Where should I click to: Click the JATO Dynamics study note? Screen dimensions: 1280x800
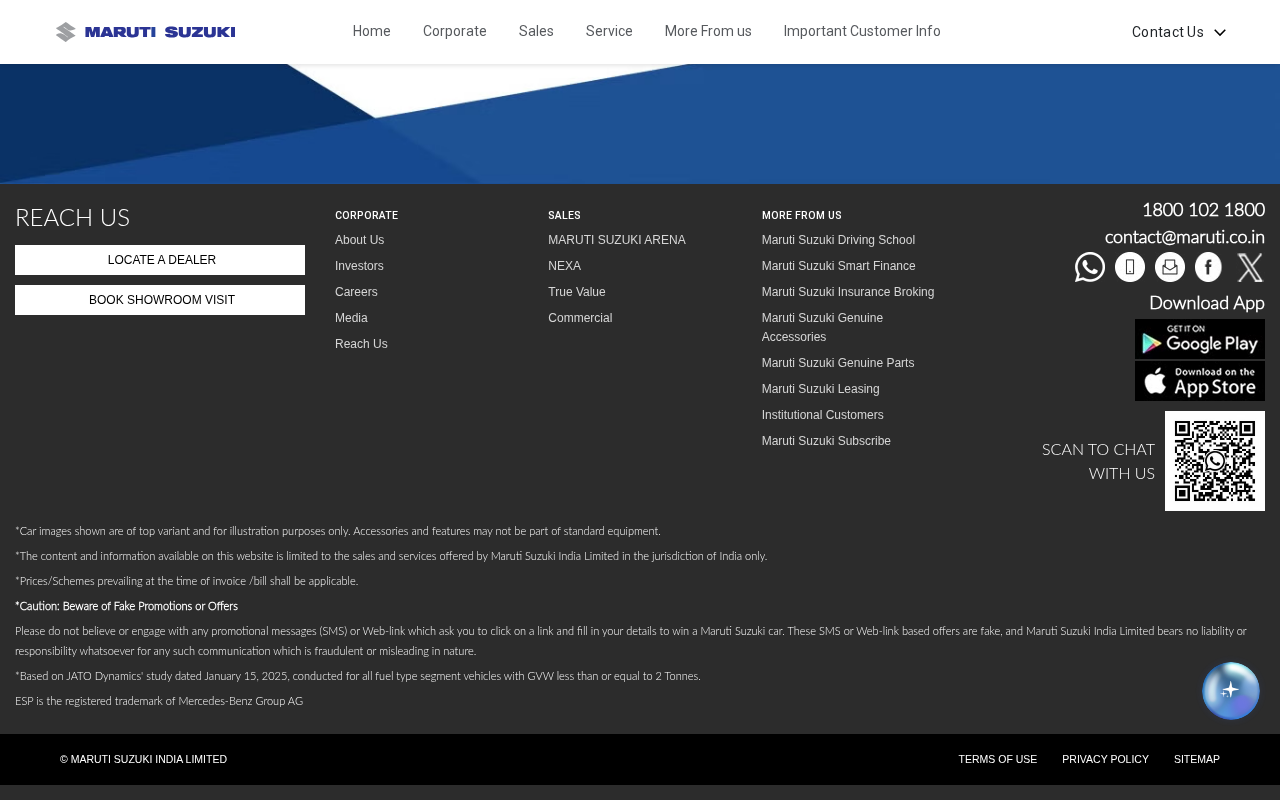pyautogui.click(x=358, y=676)
